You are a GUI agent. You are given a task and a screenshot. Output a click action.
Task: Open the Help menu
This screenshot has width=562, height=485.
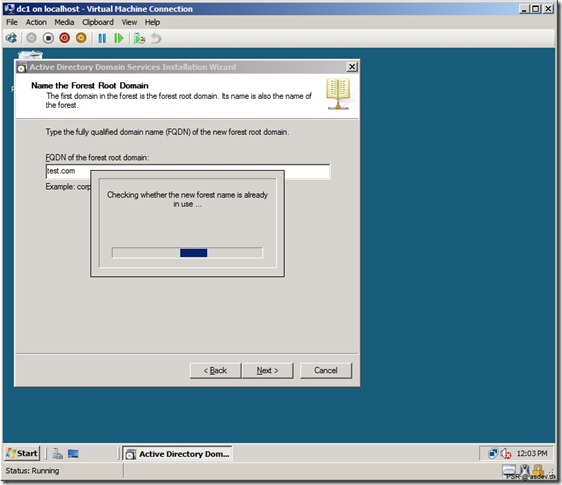pyautogui.click(x=152, y=22)
